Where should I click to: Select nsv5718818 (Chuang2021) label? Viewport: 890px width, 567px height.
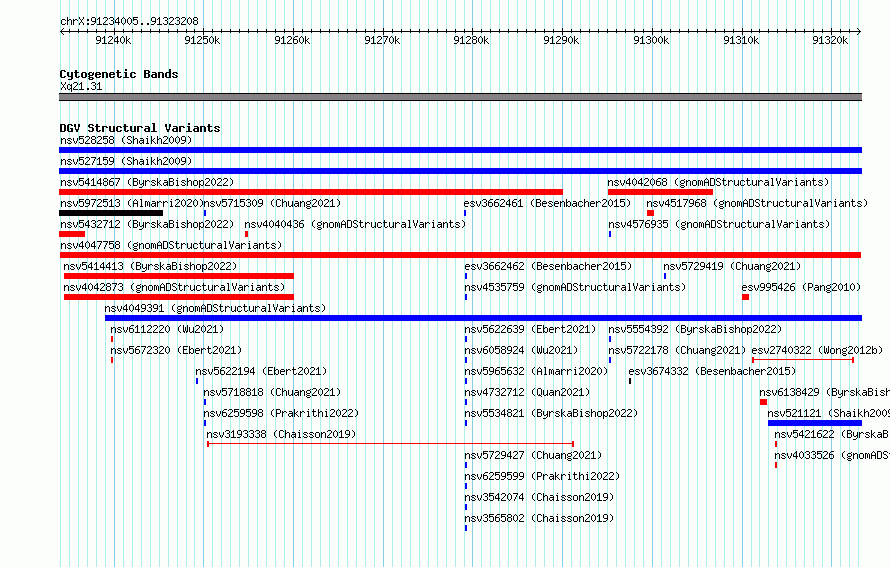click(x=272, y=392)
